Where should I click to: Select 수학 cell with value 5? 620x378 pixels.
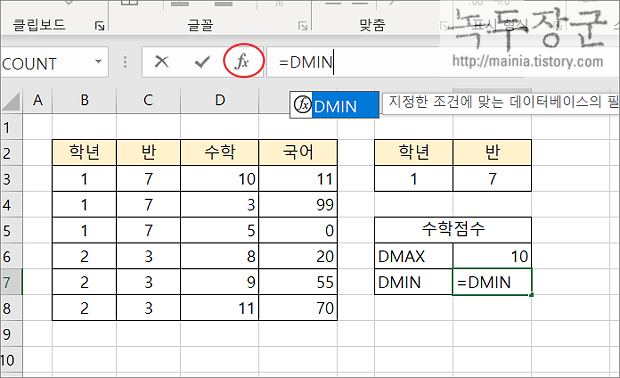point(220,230)
